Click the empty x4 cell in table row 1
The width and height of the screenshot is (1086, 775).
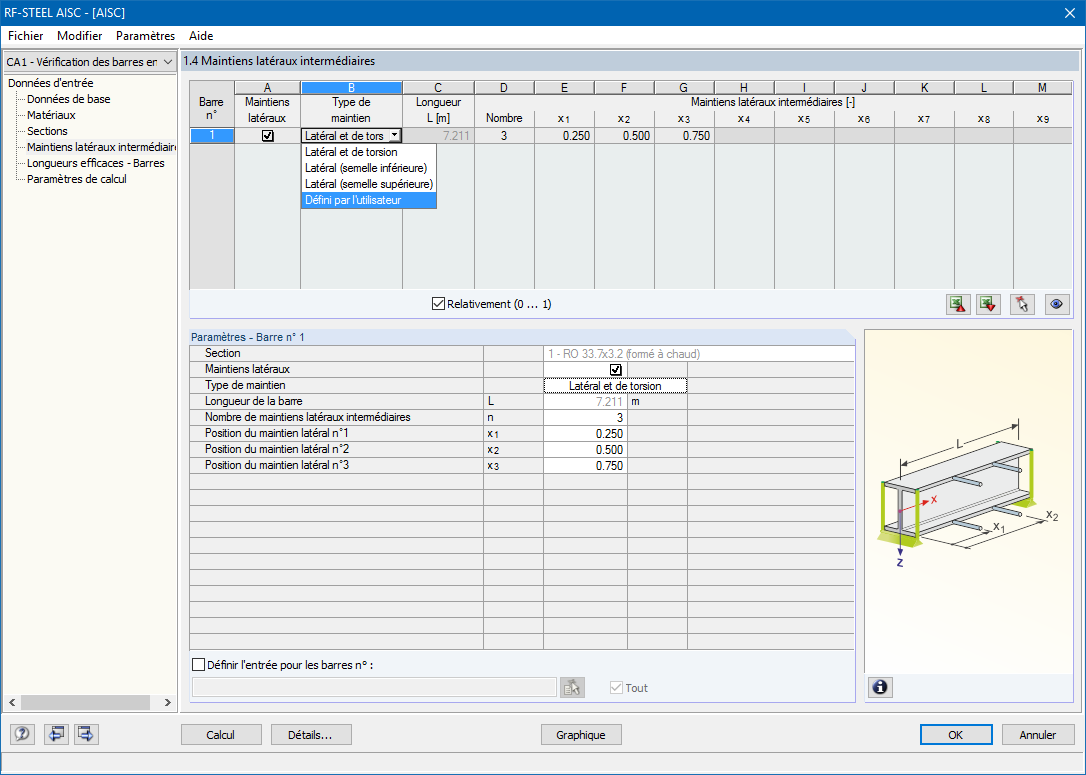[x=744, y=136]
